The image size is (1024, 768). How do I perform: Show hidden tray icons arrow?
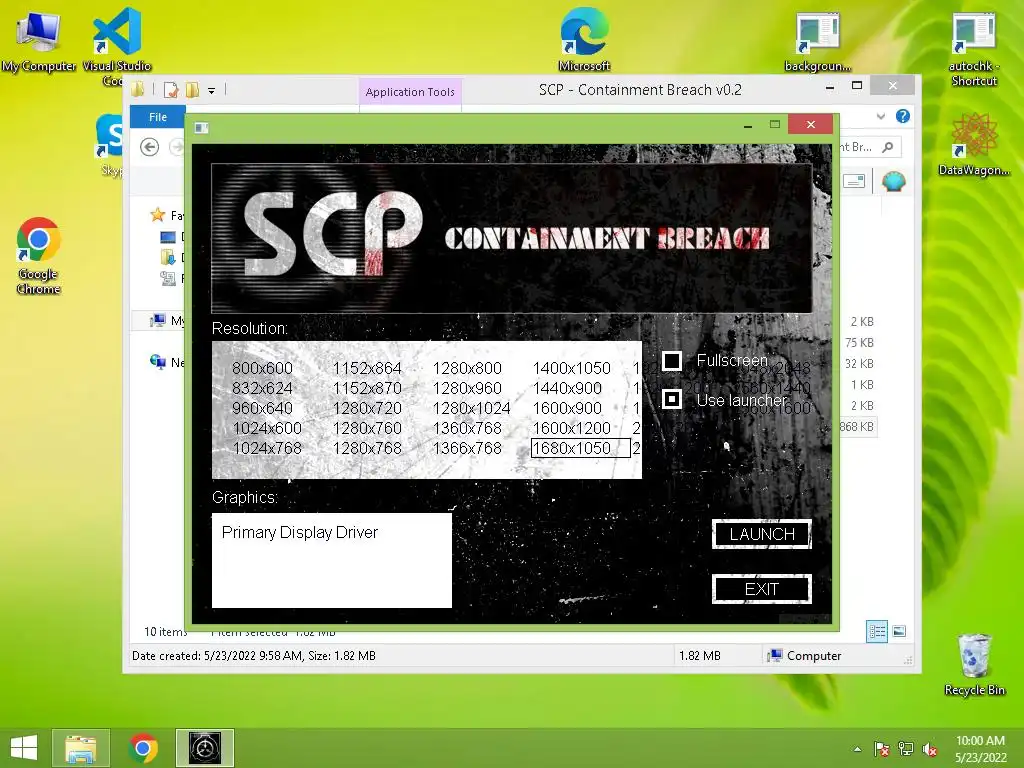[x=857, y=749]
